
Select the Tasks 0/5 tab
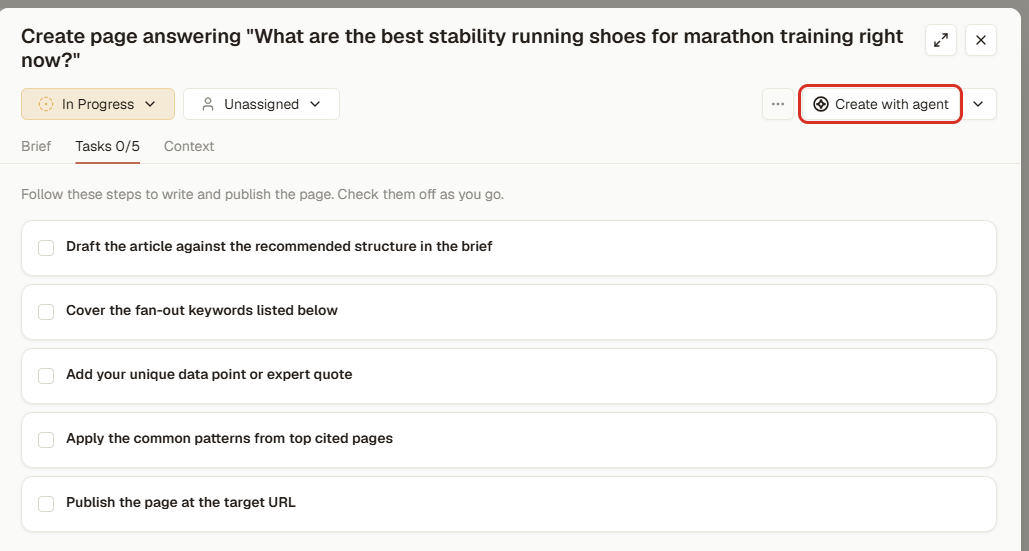(x=108, y=146)
